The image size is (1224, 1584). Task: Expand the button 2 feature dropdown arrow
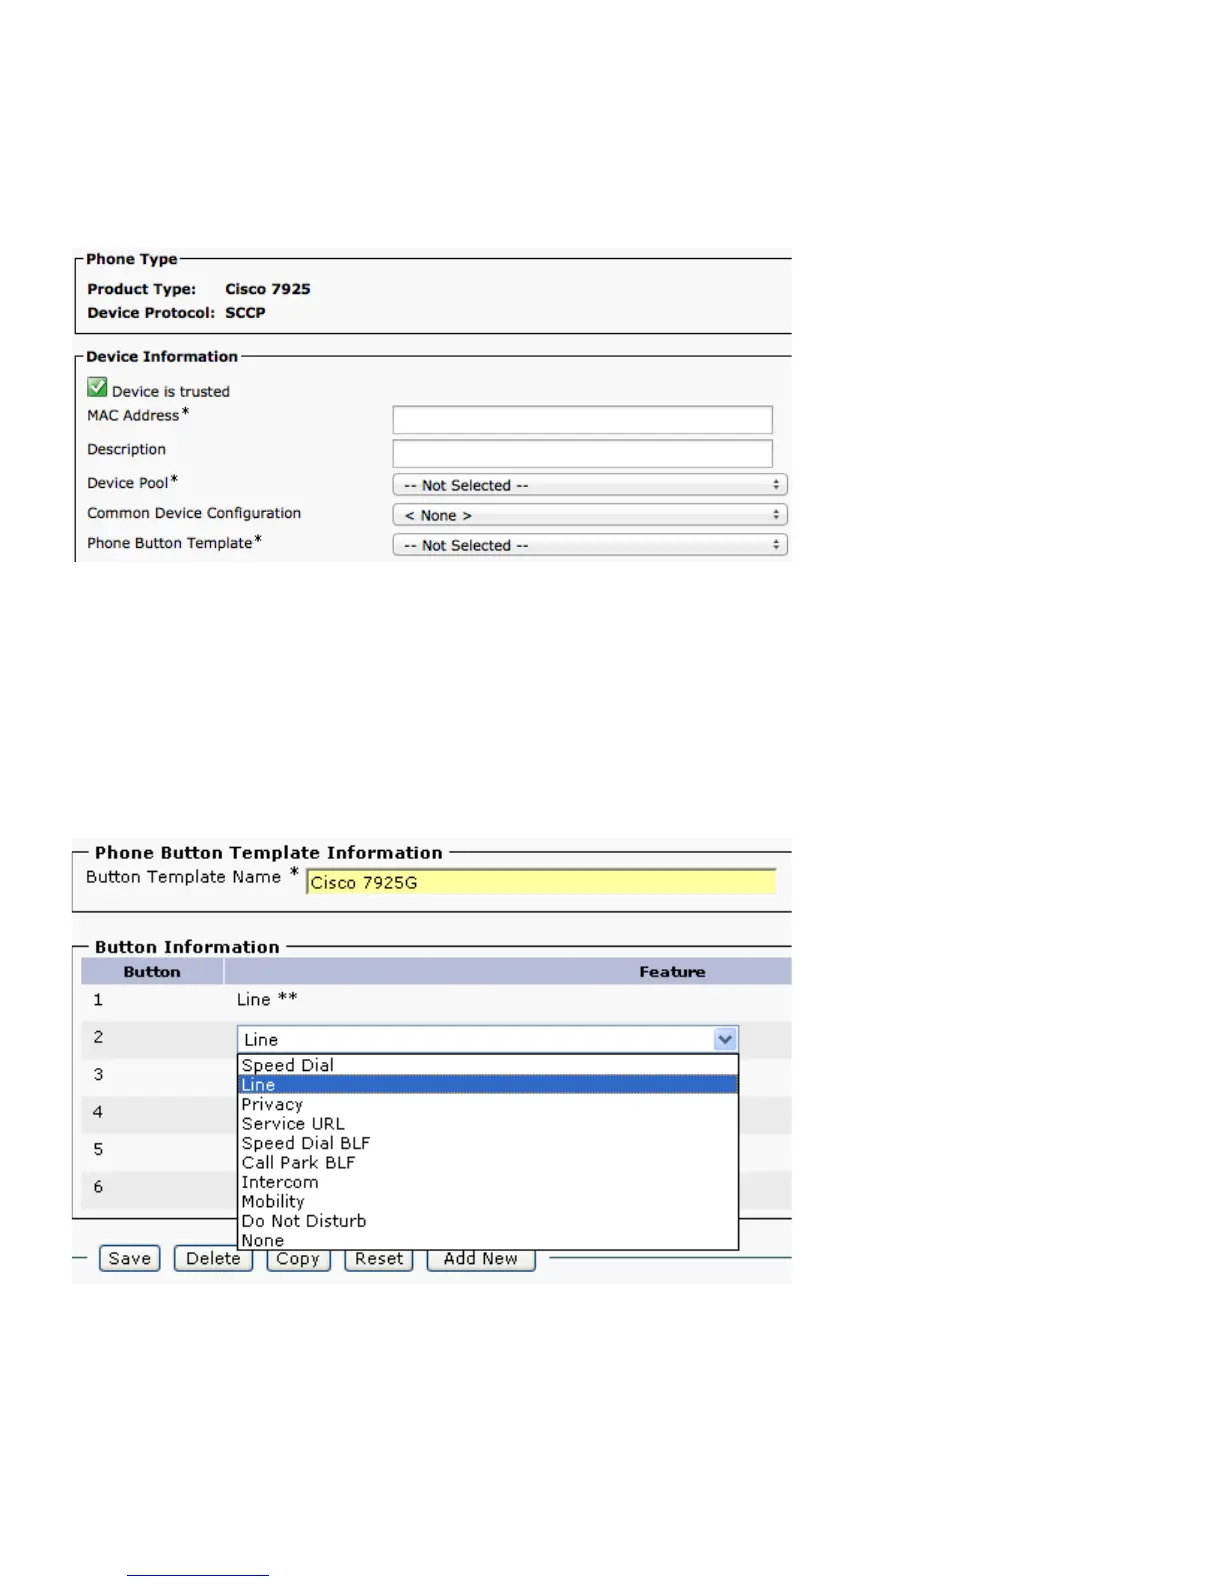click(x=725, y=1039)
